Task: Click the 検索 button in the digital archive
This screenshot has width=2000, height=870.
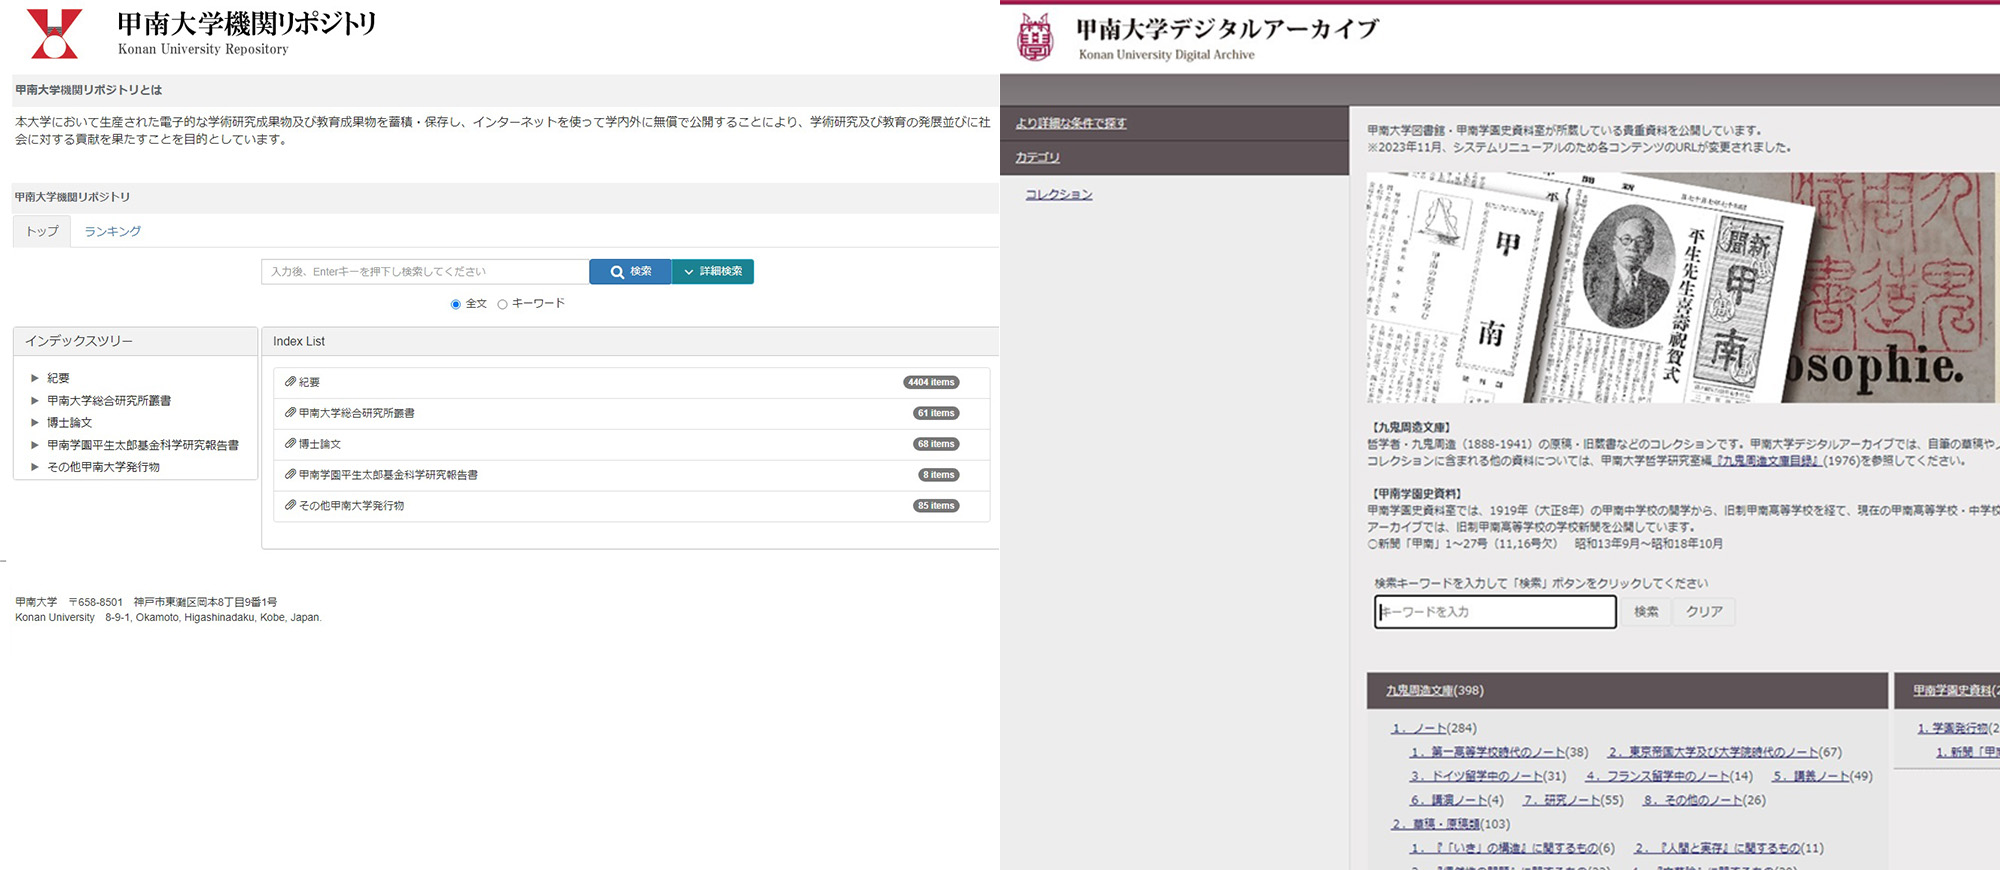Action: (x=1646, y=611)
